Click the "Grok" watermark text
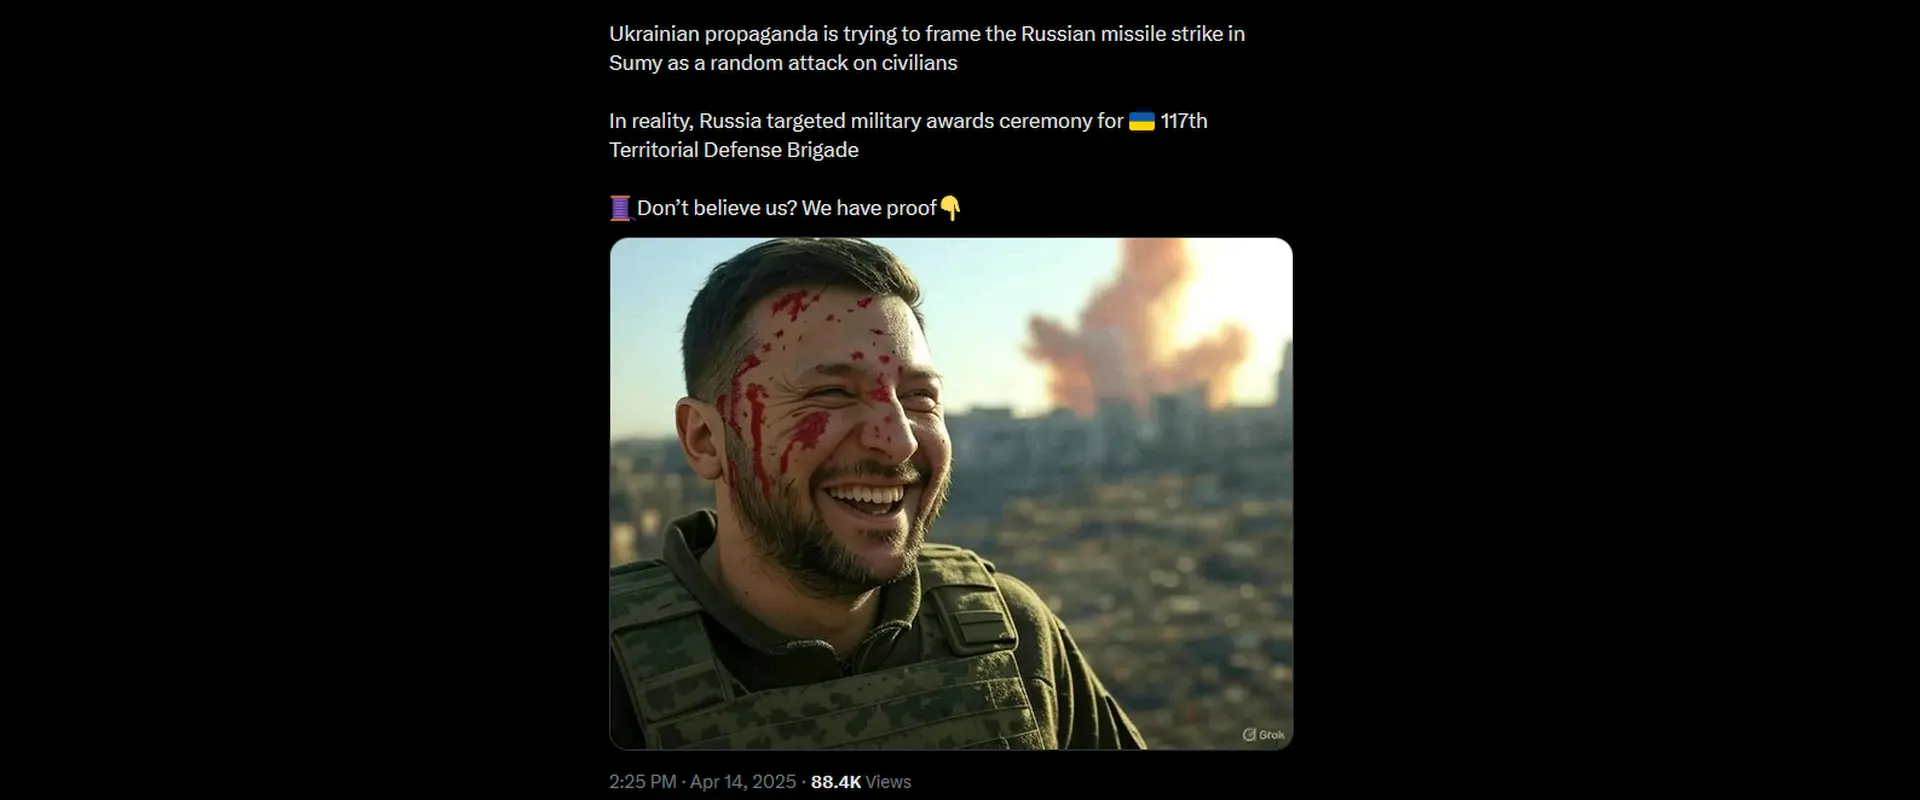Image resolution: width=1920 pixels, height=800 pixels. pos(1272,734)
